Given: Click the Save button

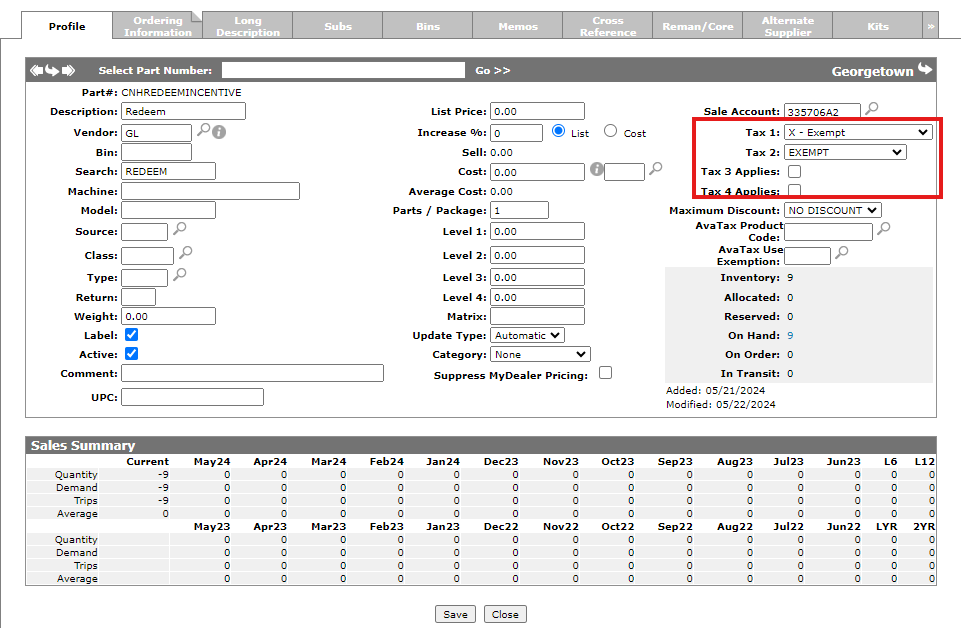Looking at the screenshot, I should coord(455,614).
